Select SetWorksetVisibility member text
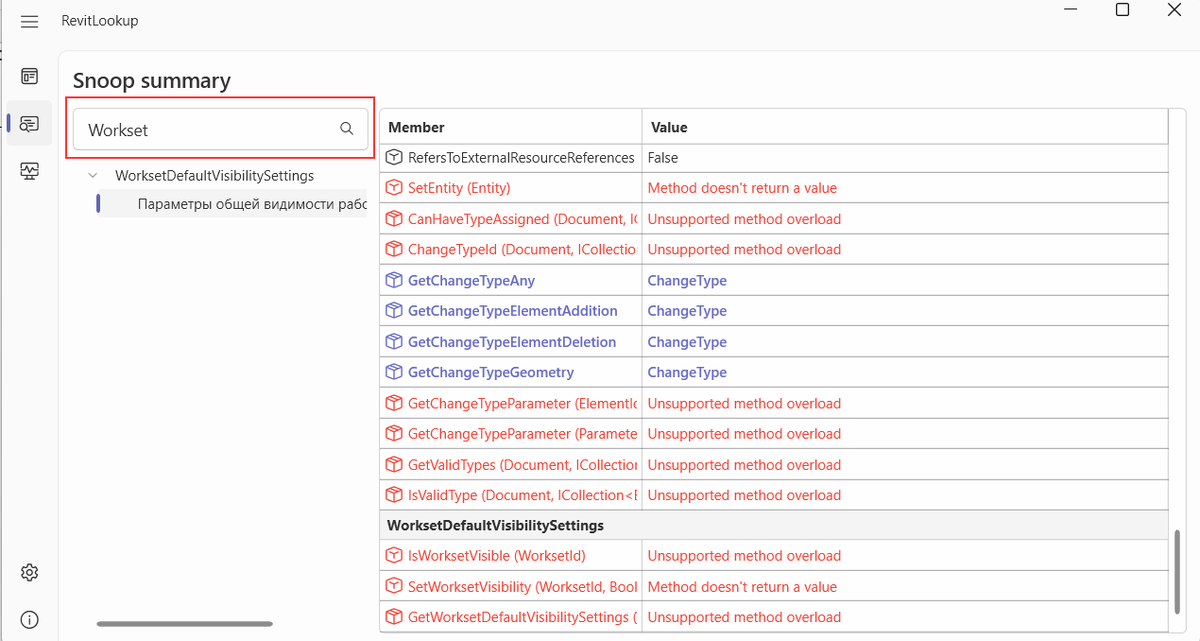This screenshot has height=641, width=1200. coord(523,586)
